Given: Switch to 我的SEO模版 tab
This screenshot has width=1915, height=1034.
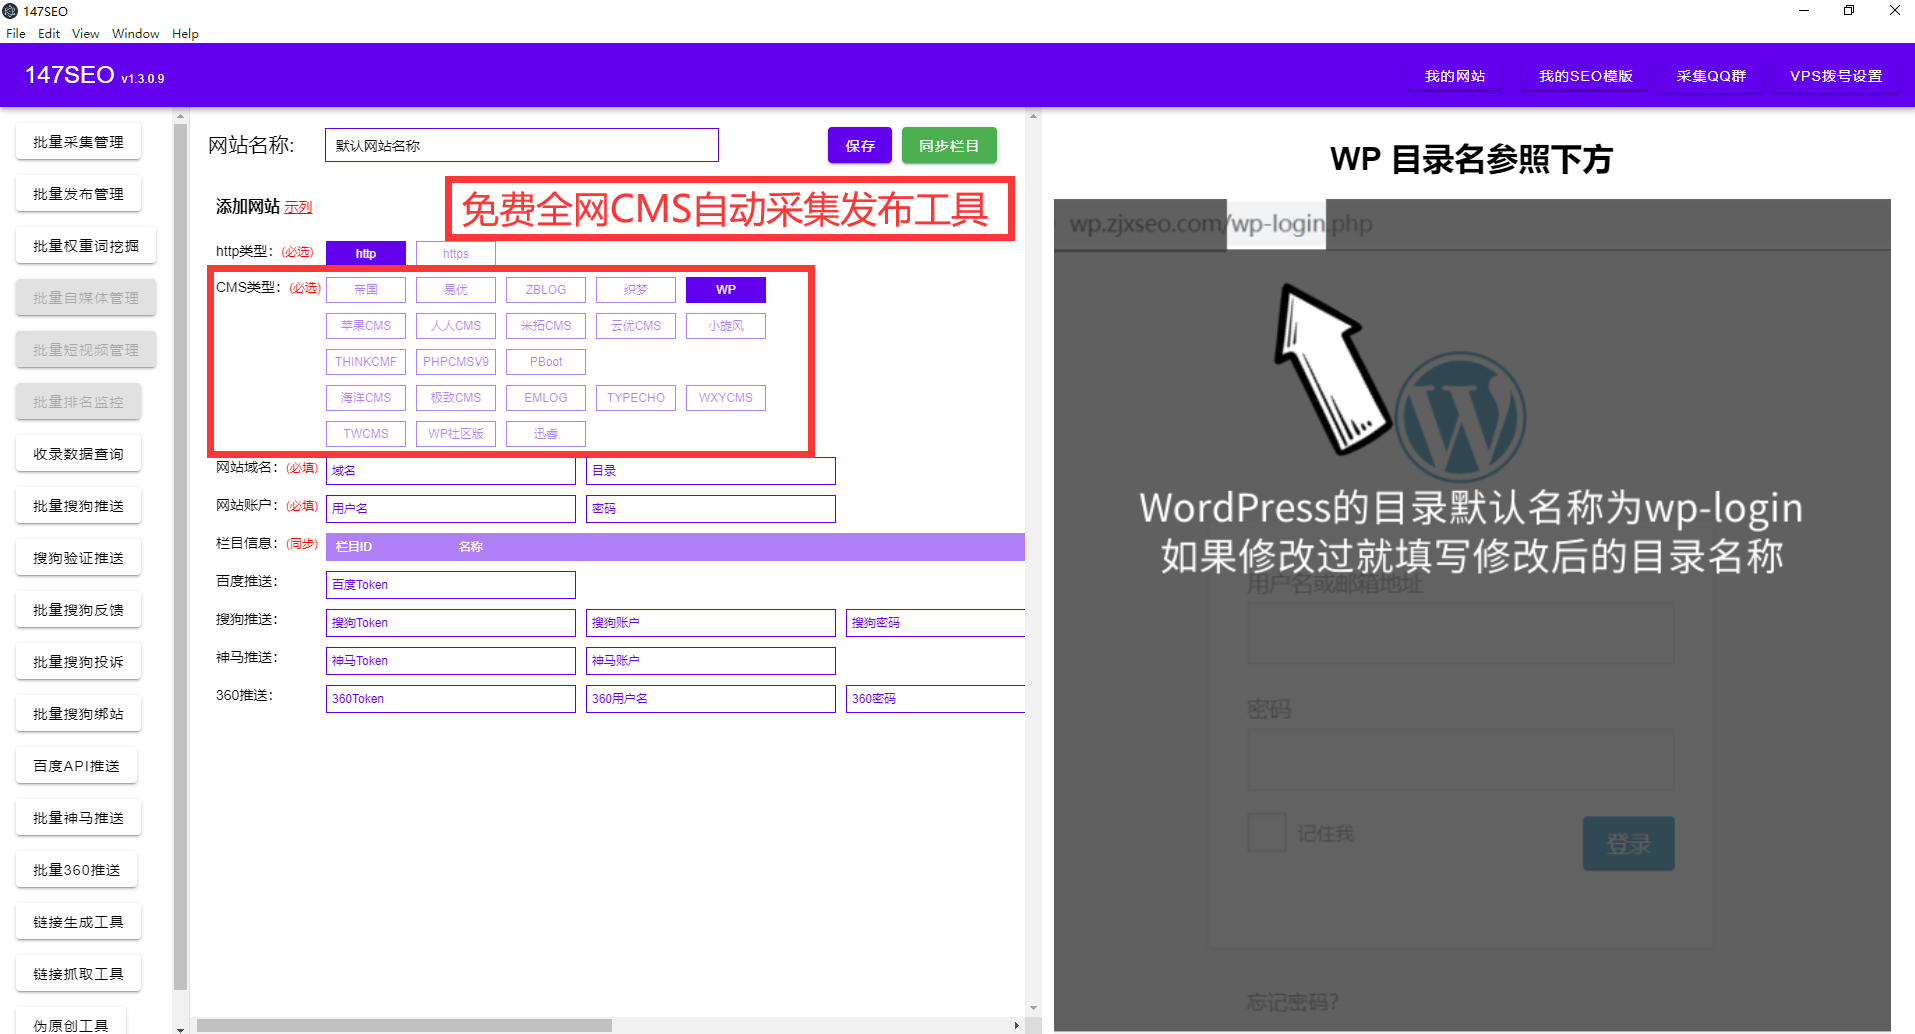Looking at the screenshot, I should click(1584, 75).
